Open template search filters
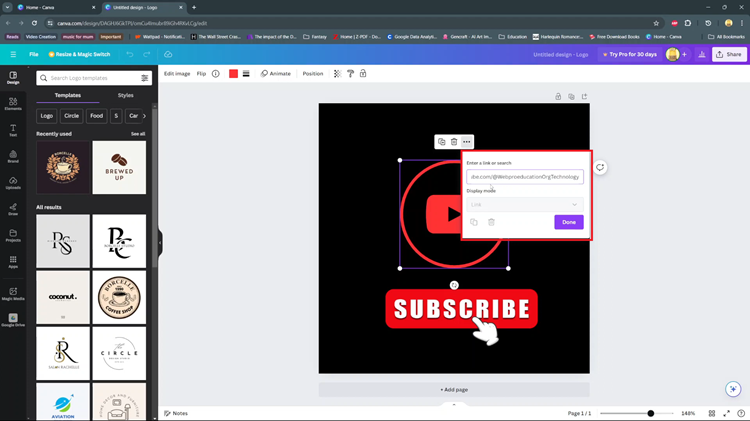Image resolution: width=750 pixels, height=421 pixels. click(x=144, y=78)
